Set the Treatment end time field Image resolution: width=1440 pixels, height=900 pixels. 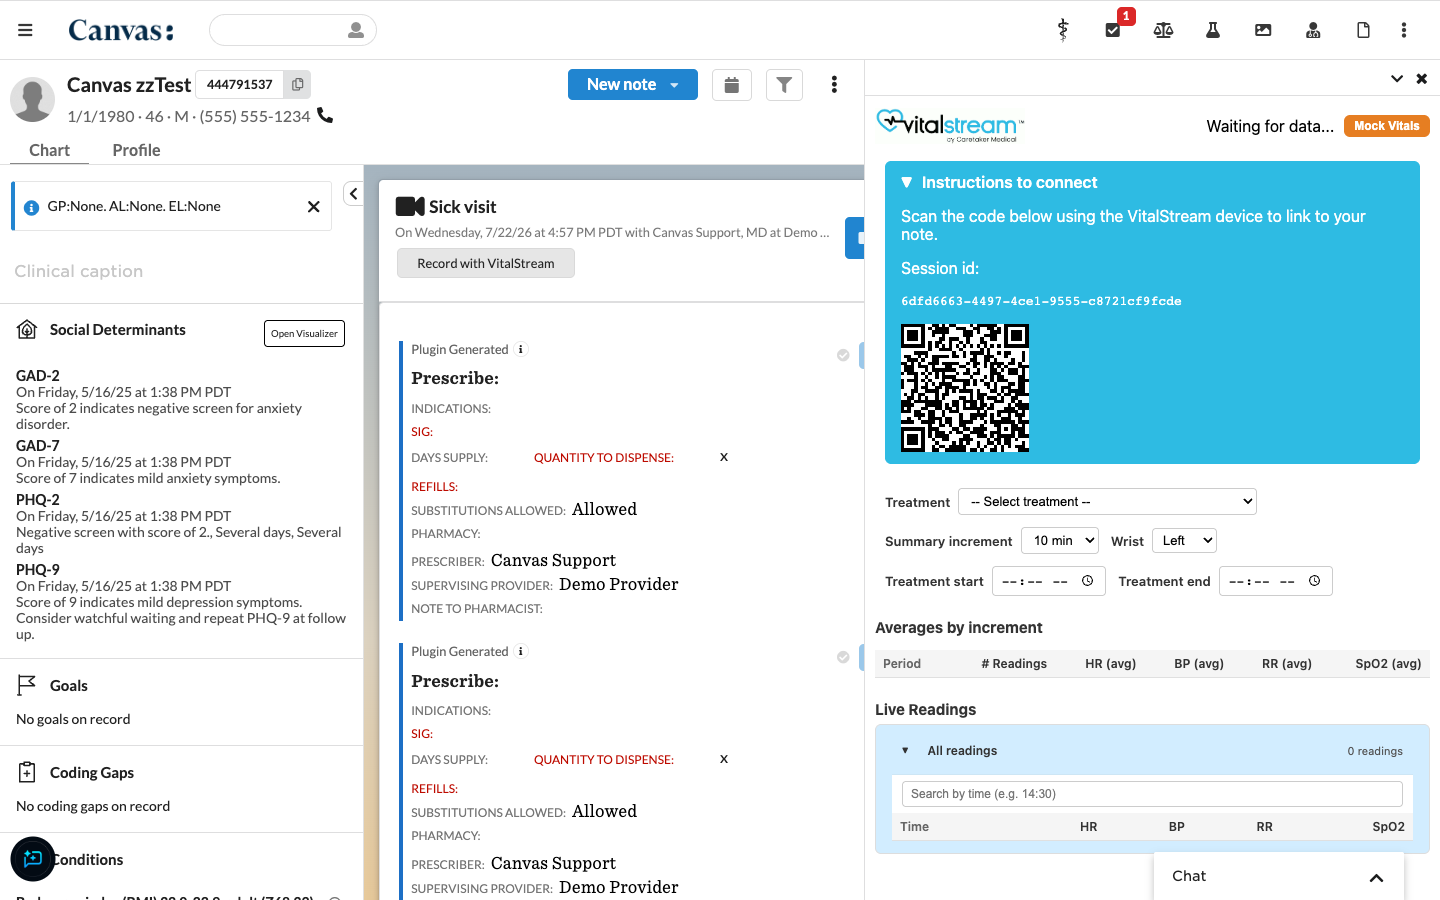(1276, 581)
